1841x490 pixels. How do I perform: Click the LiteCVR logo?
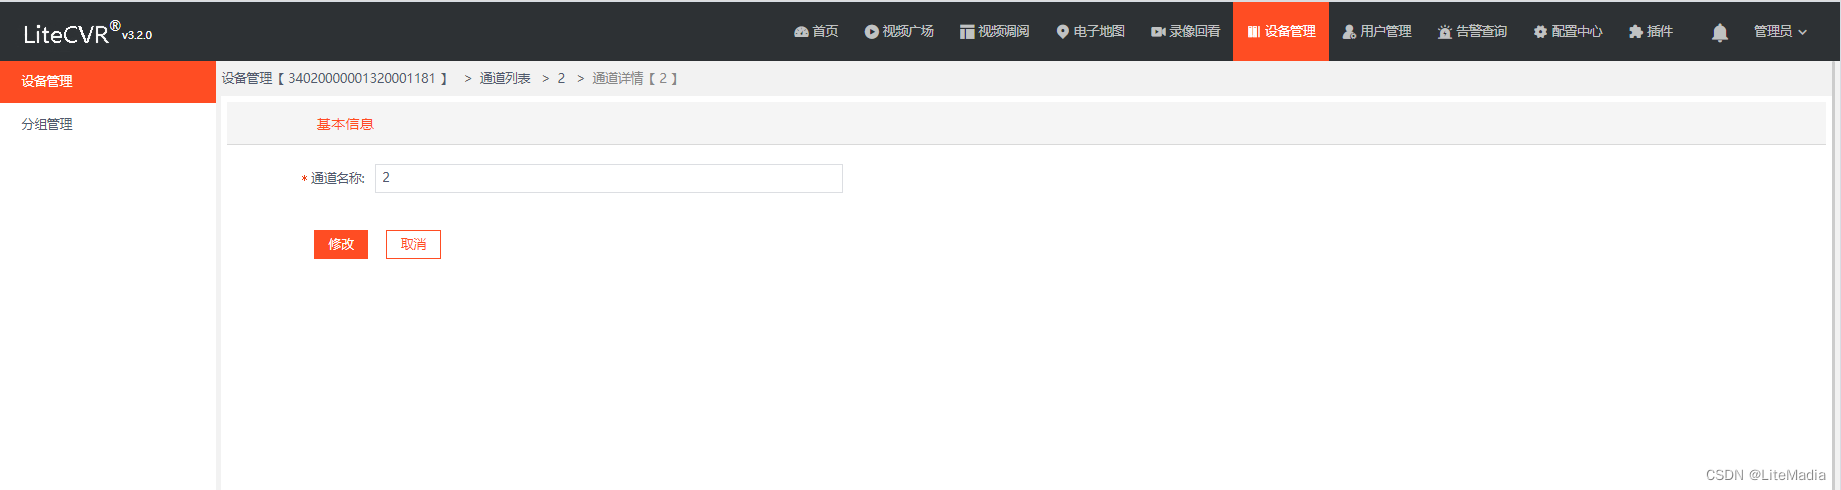87,33
